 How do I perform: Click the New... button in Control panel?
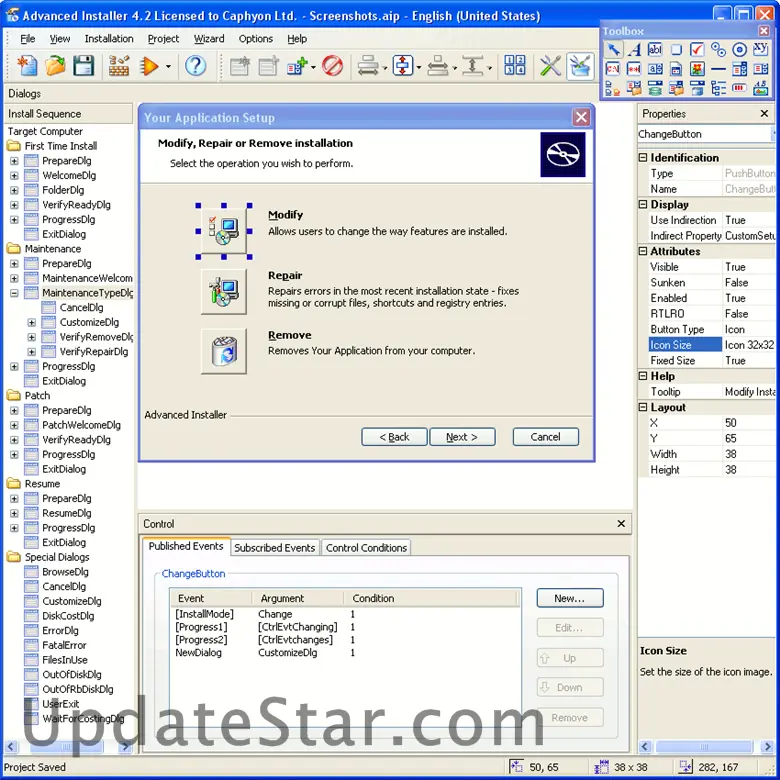[570, 598]
